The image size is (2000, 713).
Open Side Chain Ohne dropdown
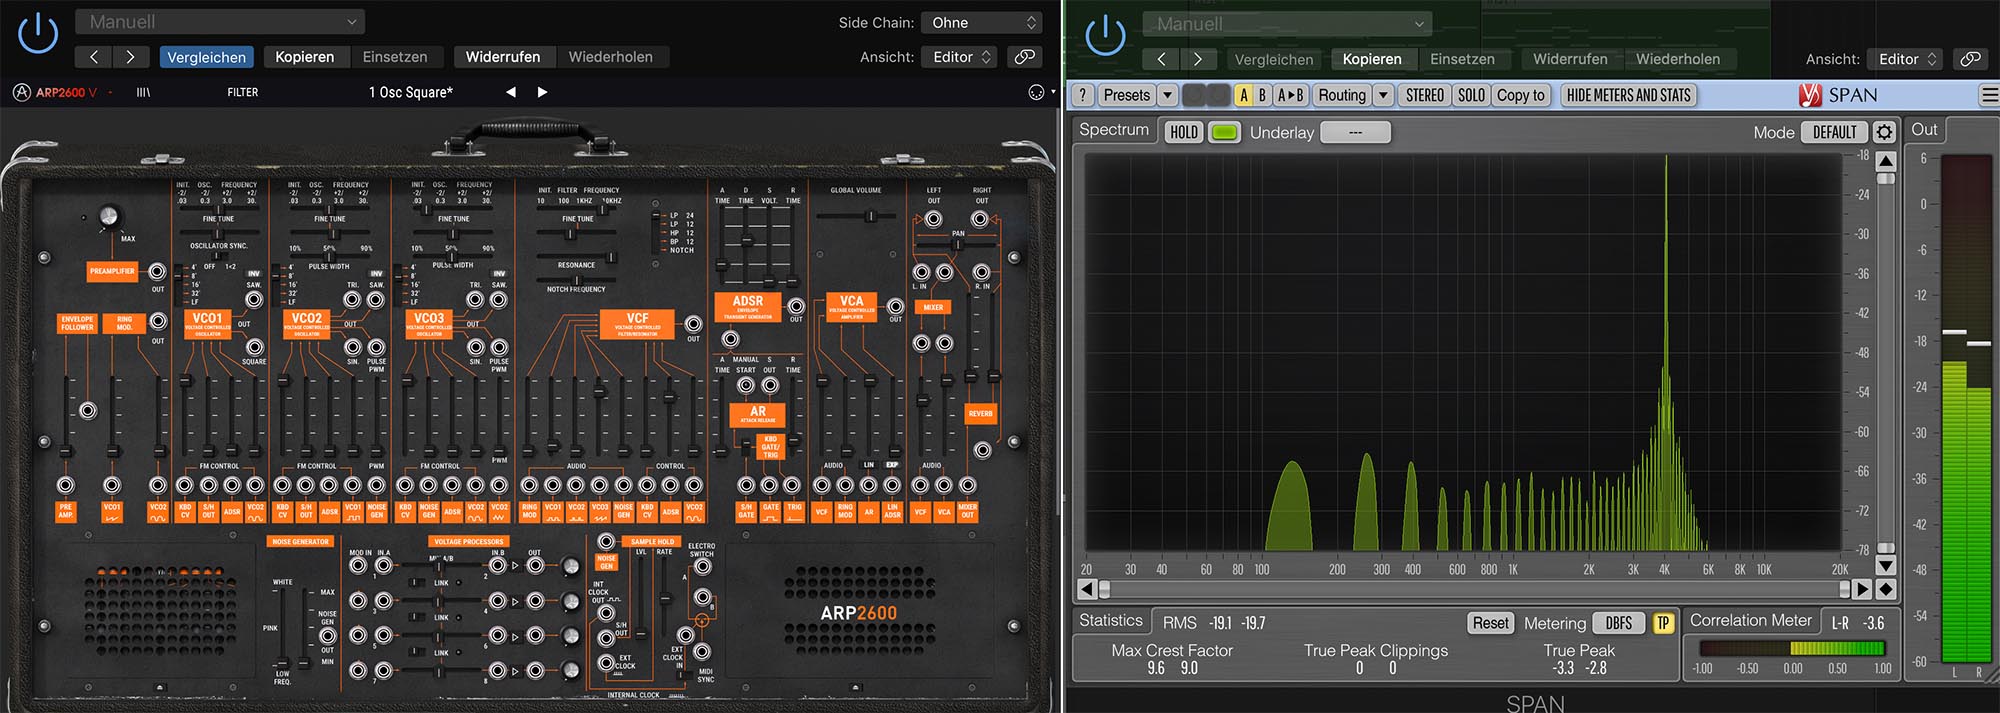click(x=983, y=22)
